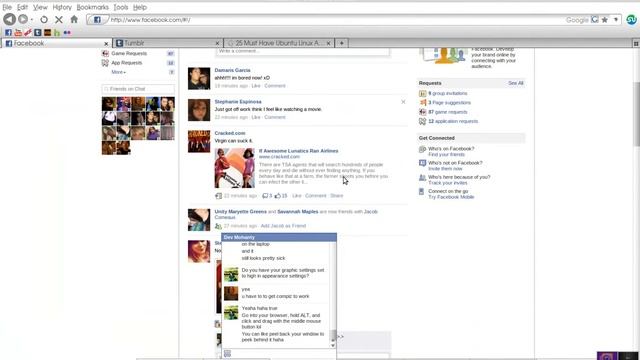Click the browser Forward button
This screenshot has width=640, height=360.
23,19
